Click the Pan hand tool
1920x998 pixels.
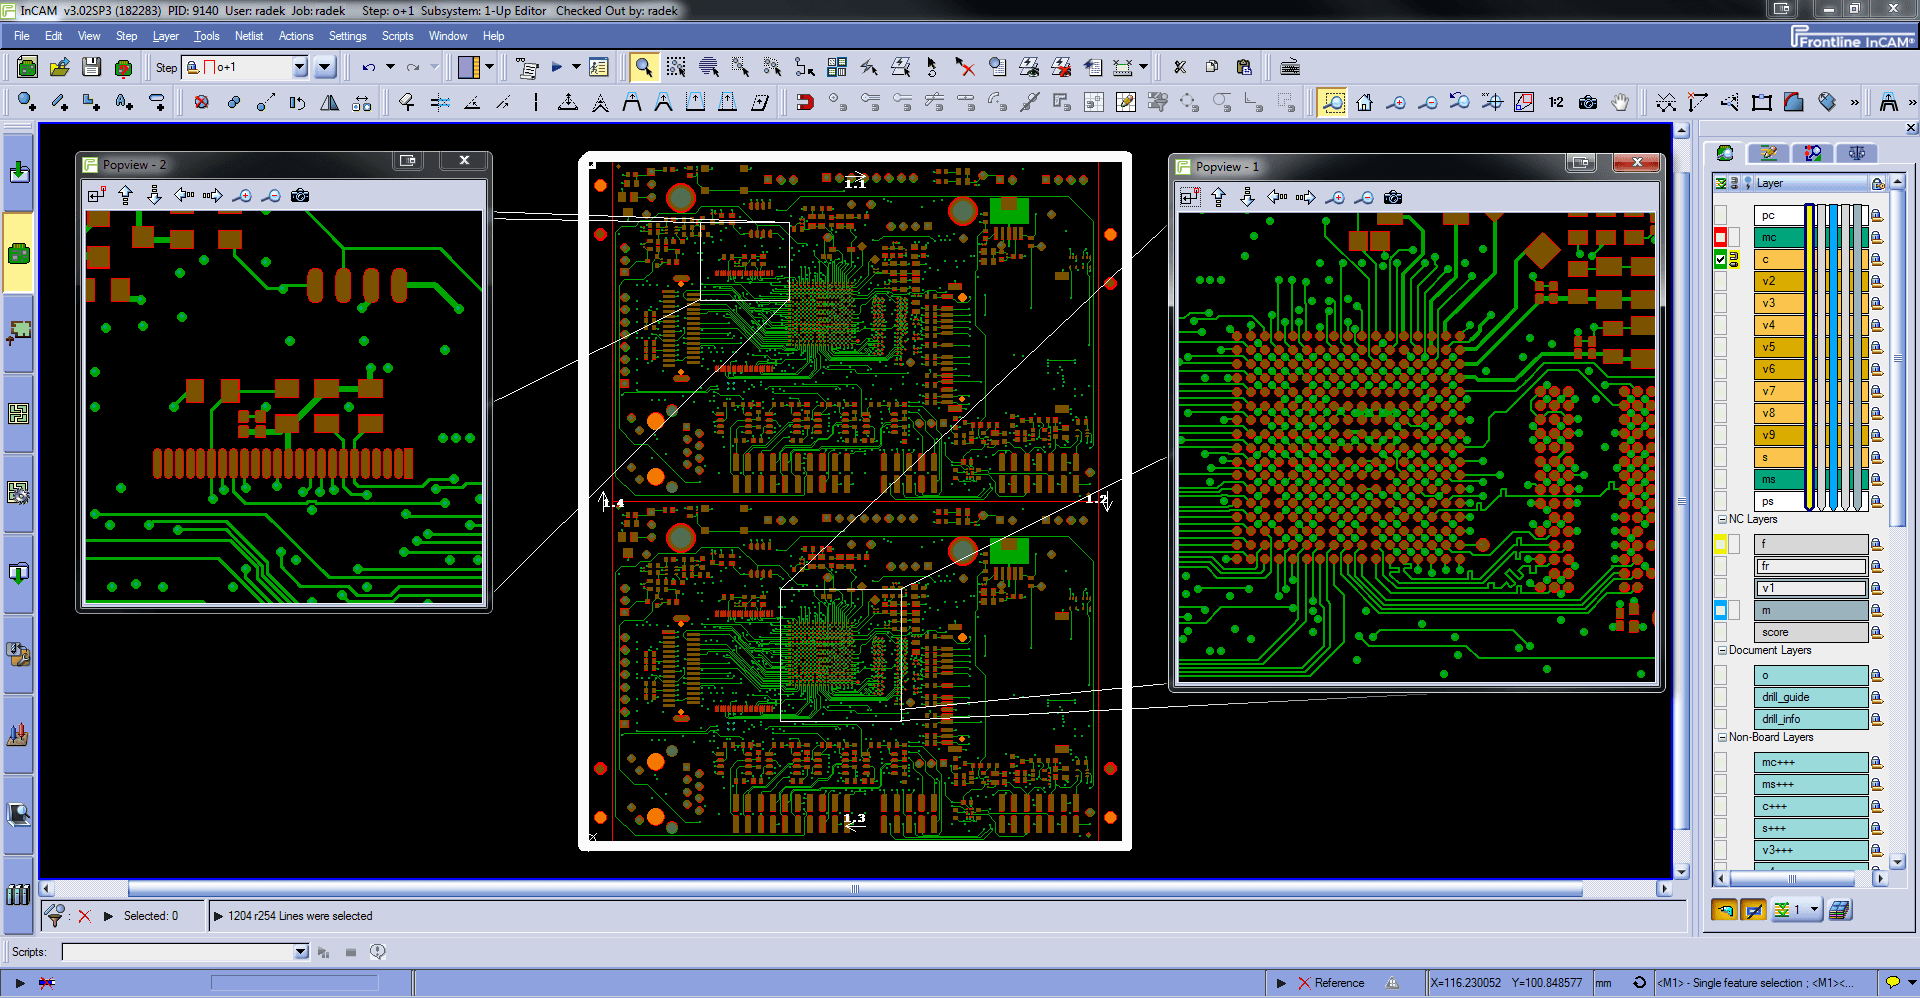tap(1620, 102)
